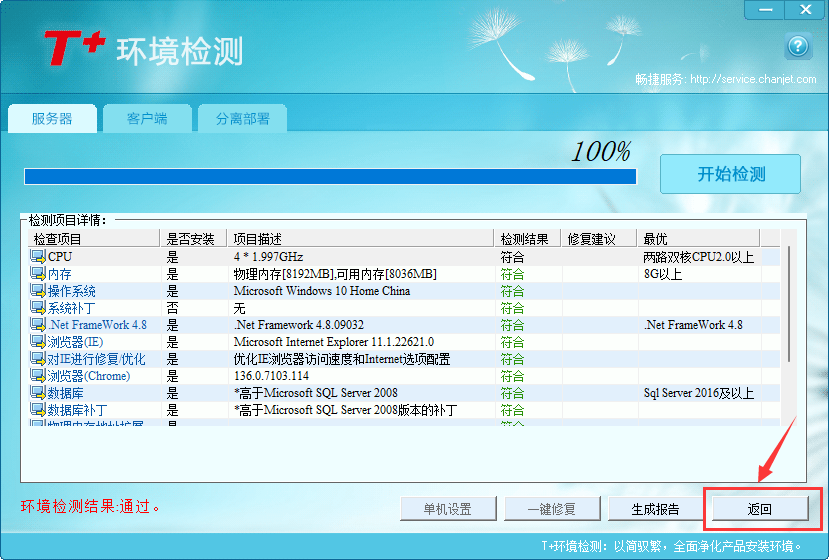The height and width of the screenshot is (560, 829).
Task: Select the 内存 item text
Action: click(x=59, y=274)
